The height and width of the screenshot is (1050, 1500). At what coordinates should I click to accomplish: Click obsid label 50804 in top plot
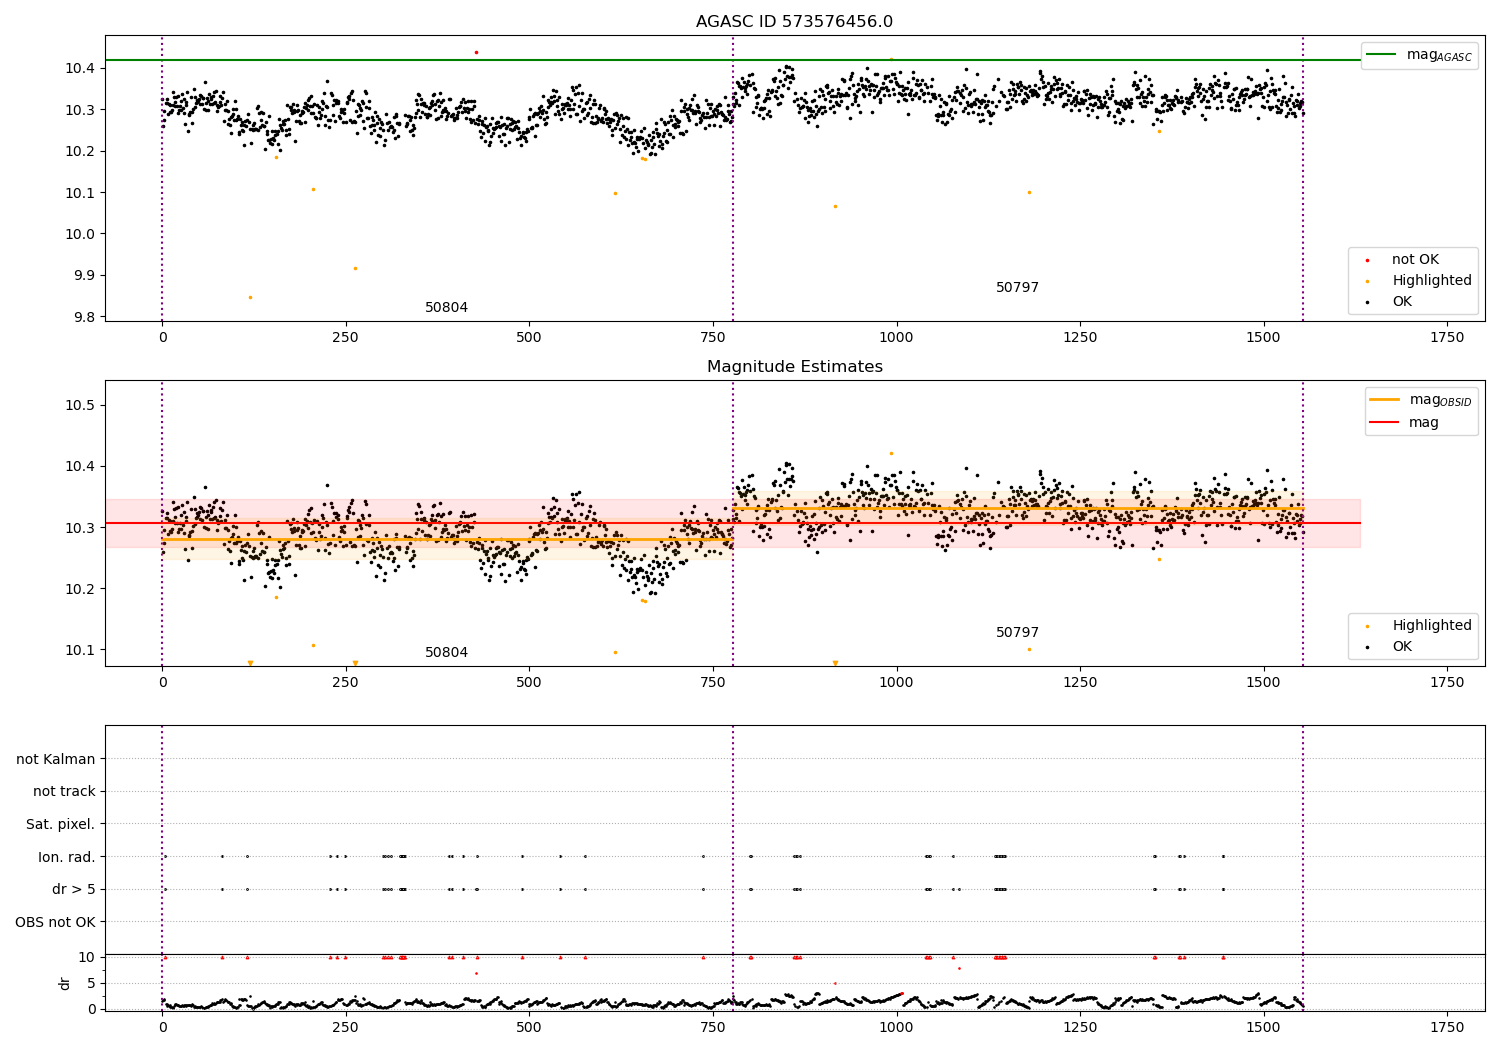(446, 308)
